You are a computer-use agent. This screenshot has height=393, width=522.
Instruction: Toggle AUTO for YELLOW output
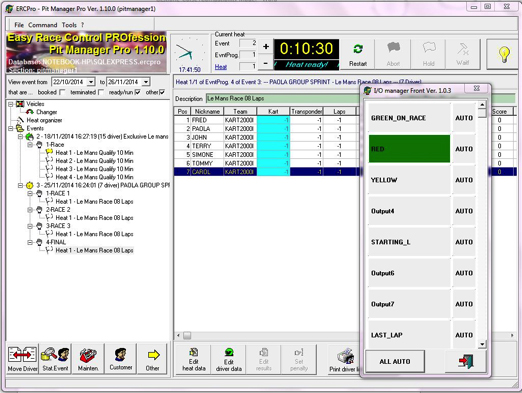click(464, 180)
